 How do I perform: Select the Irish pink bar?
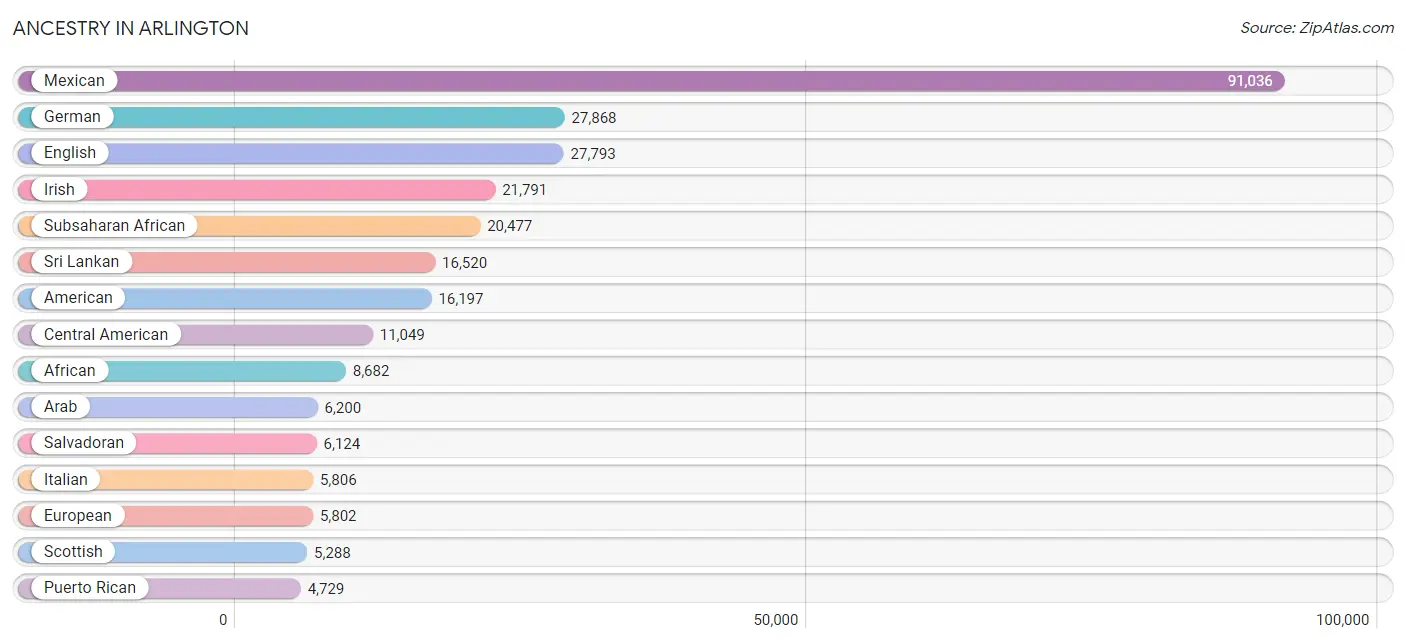click(257, 189)
